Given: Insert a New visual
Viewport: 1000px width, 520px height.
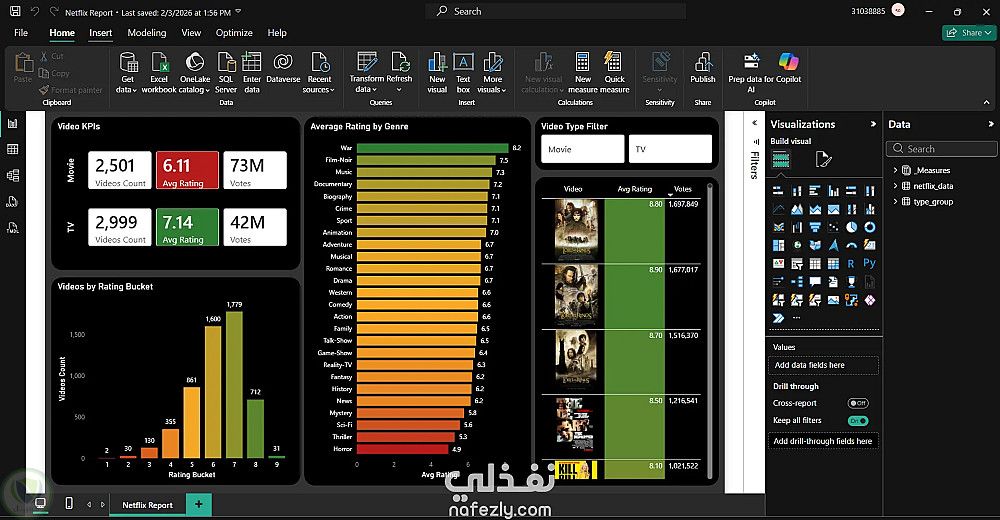Looking at the screenshot, I should (x=437, y=73).
